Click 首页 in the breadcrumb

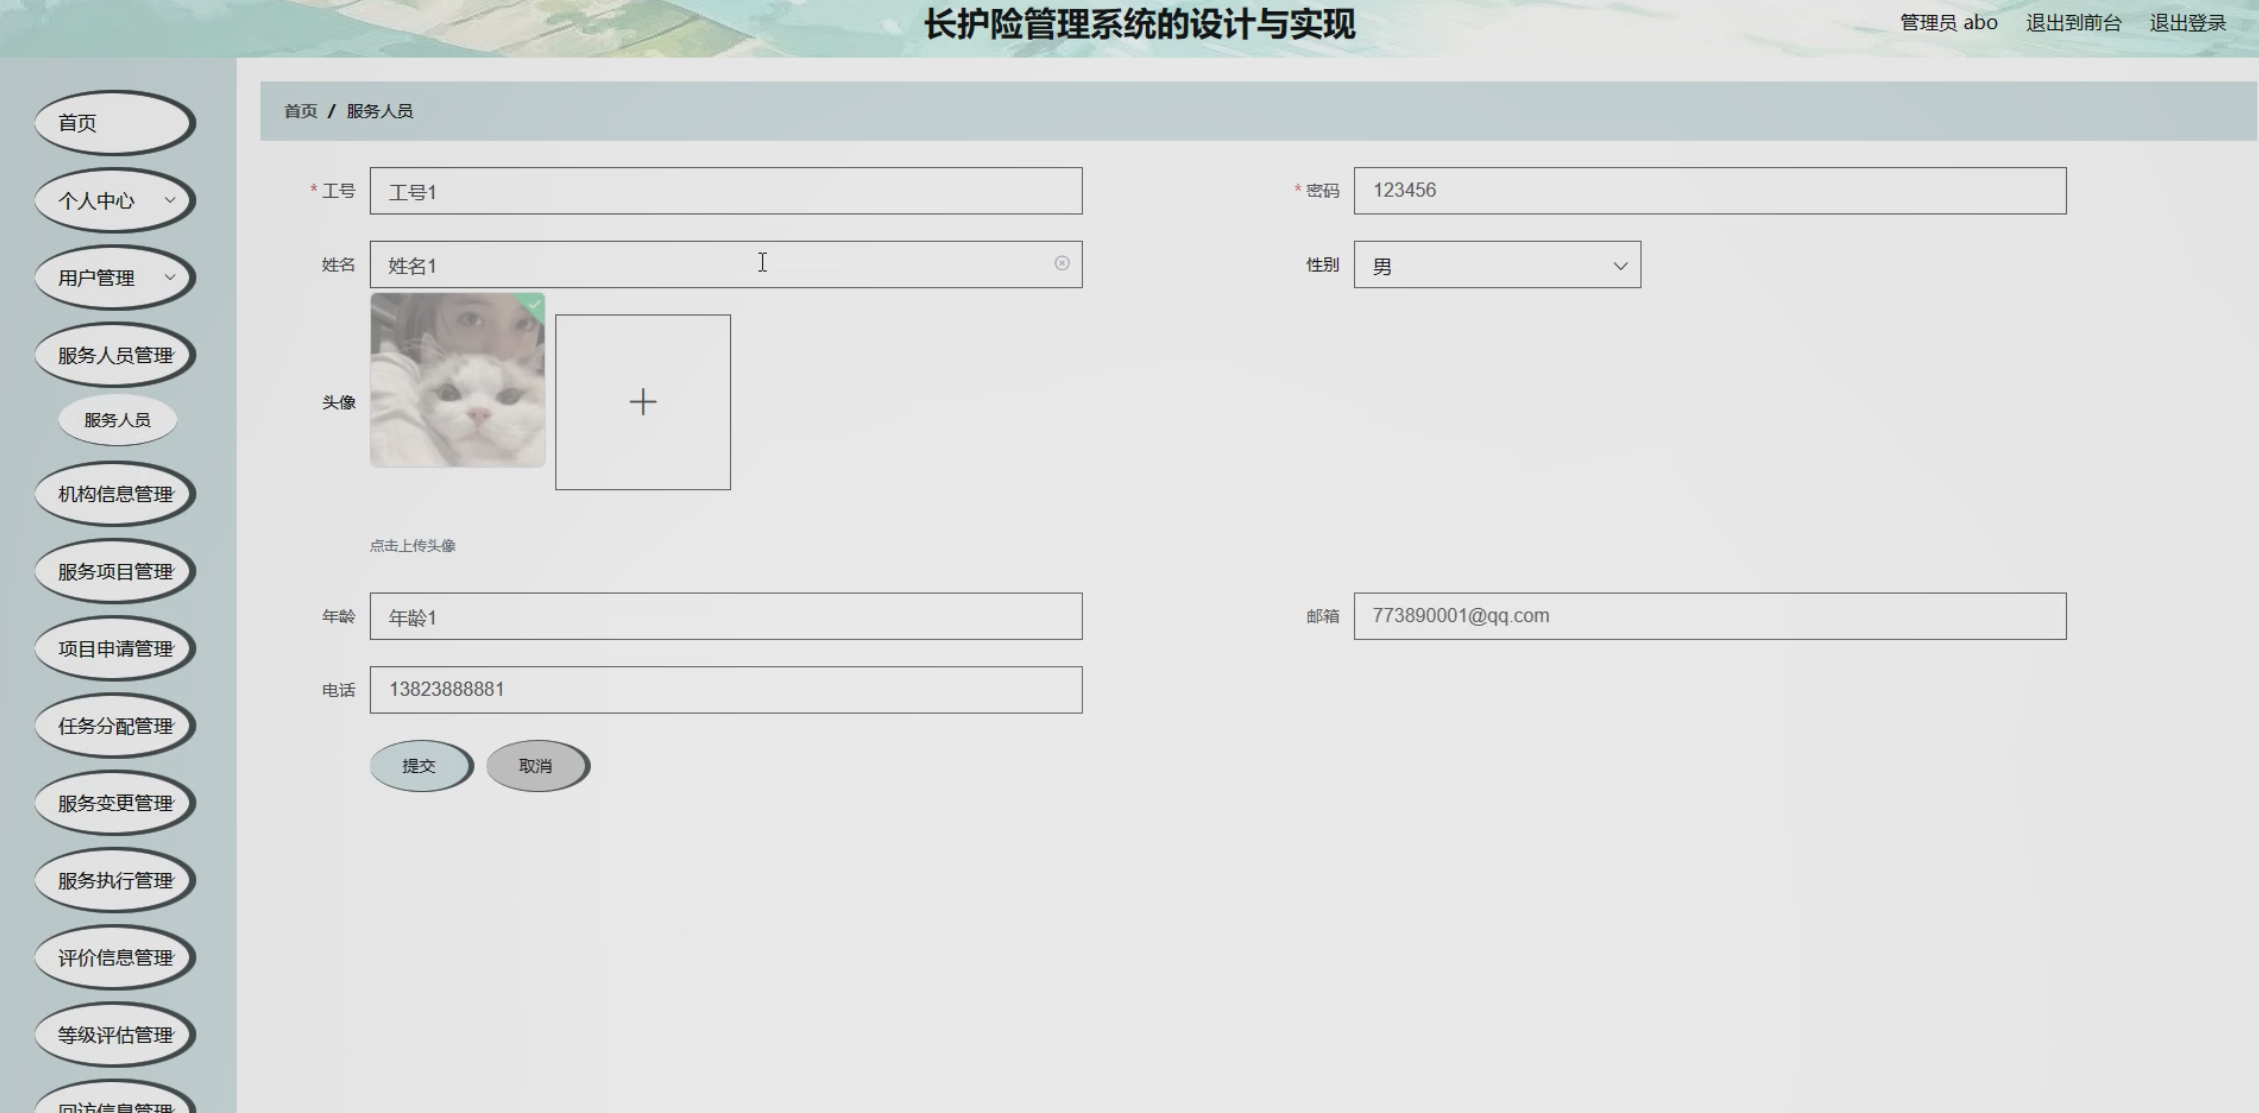[300, 111]
